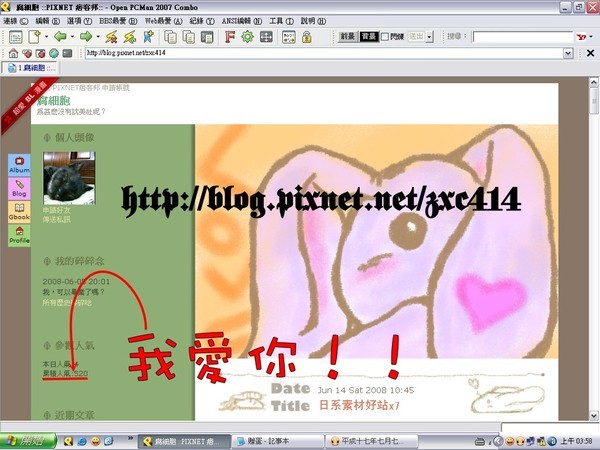Click the reconnect lightning icon
Screen dimensions: 600x450
(129, 37)
